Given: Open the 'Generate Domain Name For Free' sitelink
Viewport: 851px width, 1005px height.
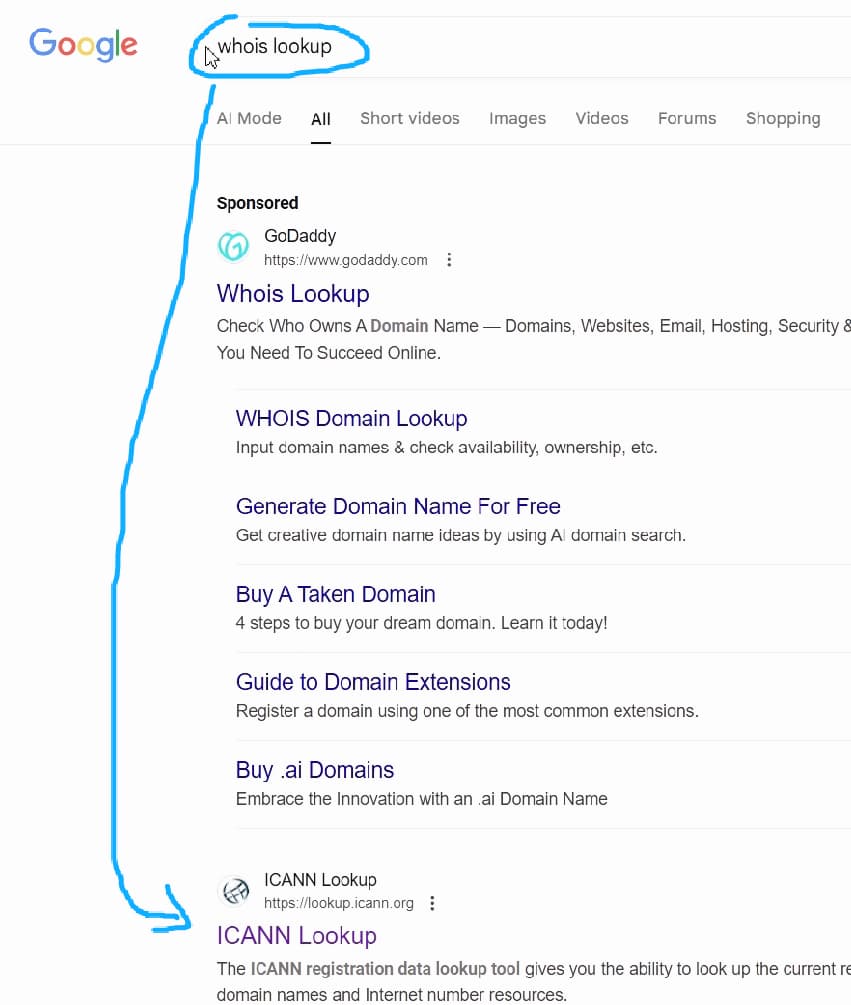Looking at the screenshot, I should 398,506.
